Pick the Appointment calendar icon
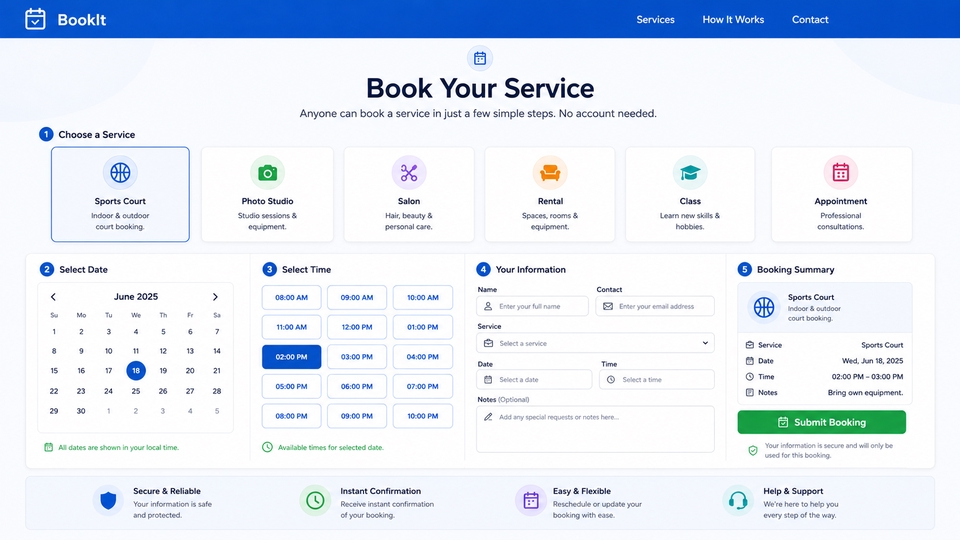The width and height of the screenshot is (960, 540). [841, 173]
